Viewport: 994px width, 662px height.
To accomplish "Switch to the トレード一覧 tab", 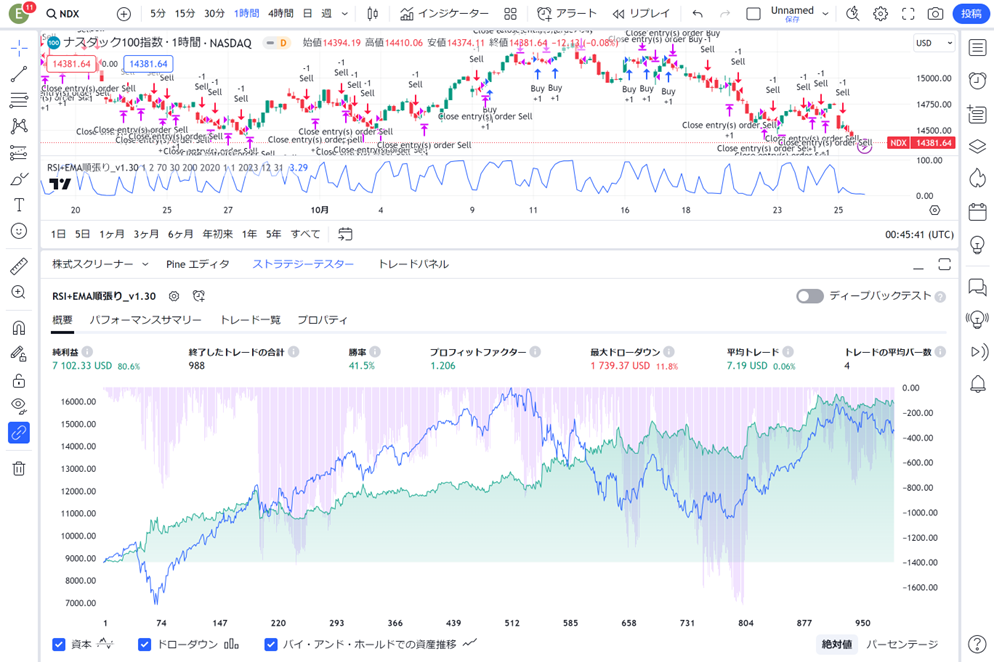I will pyautogui.click(x=249, y=320).
